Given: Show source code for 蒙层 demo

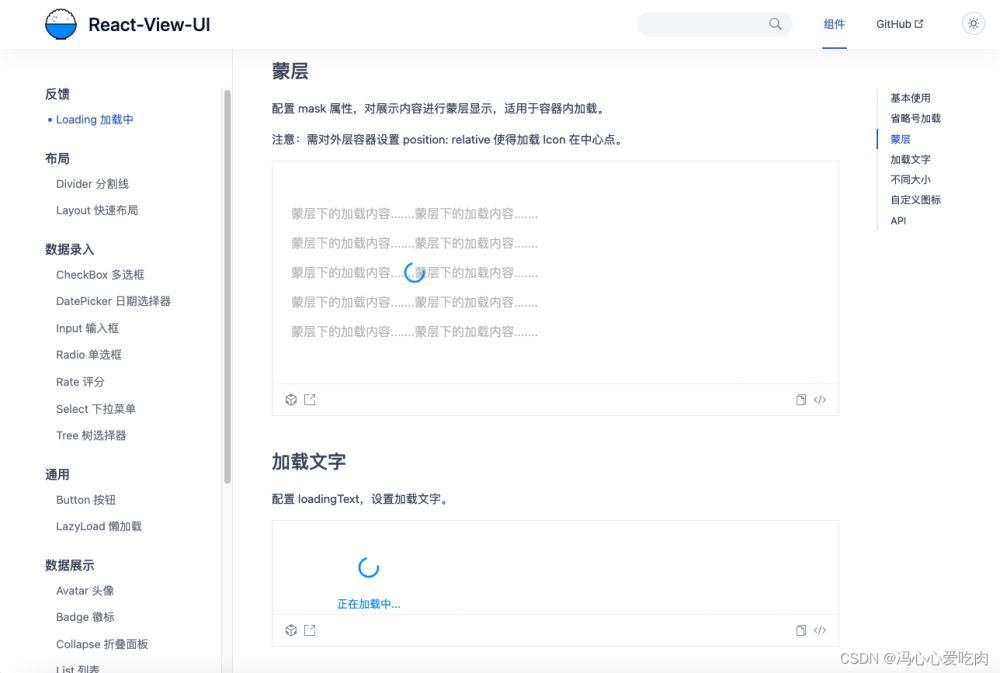Looking at the screenshot, I should pos(820,400).
